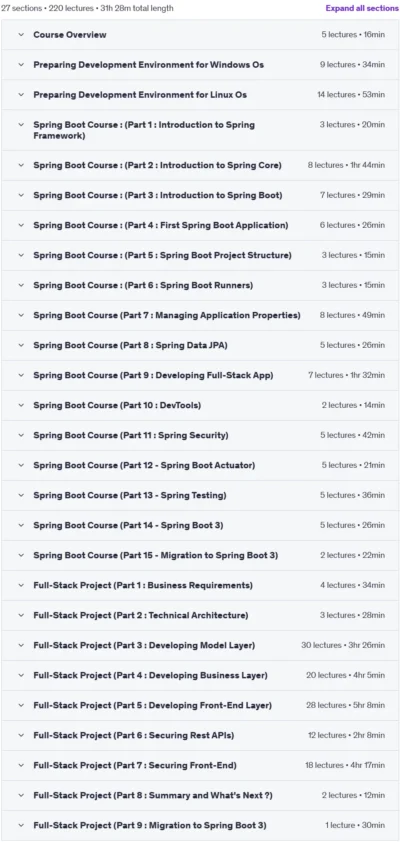Expand Part 1 Introduction to Spring Framework
Viewport: 400px width, 842px height.
point(200,130)
